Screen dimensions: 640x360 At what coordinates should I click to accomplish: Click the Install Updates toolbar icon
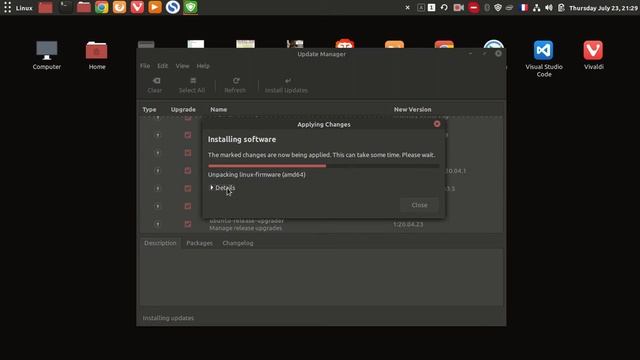coord(287,85)
